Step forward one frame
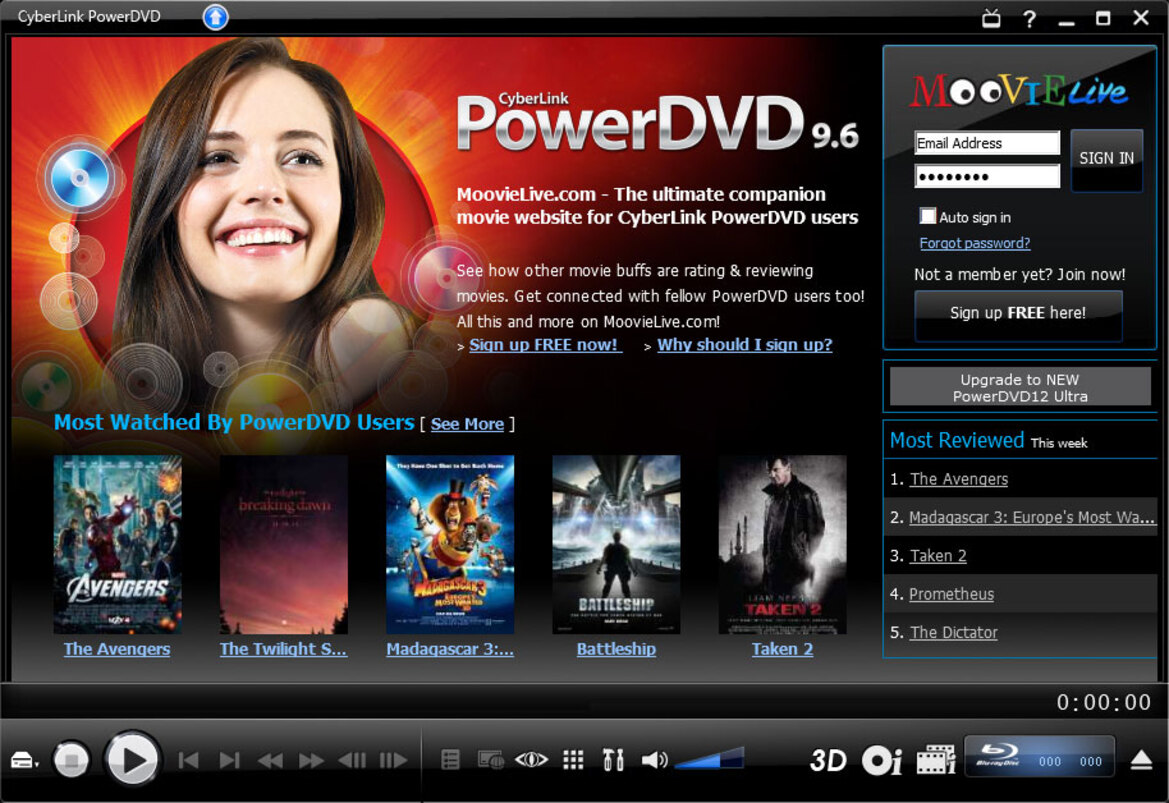 point(393,761)
